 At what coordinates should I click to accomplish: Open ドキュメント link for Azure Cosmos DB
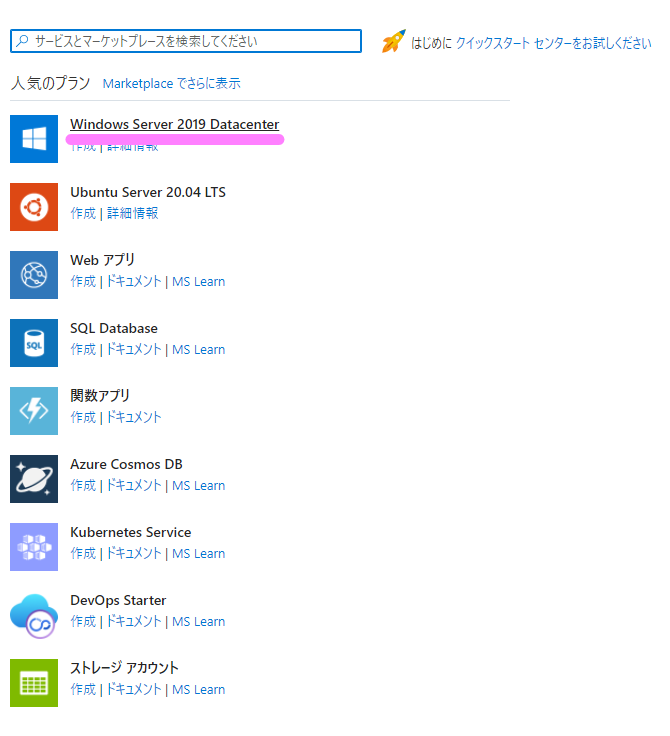coord(134,485)
